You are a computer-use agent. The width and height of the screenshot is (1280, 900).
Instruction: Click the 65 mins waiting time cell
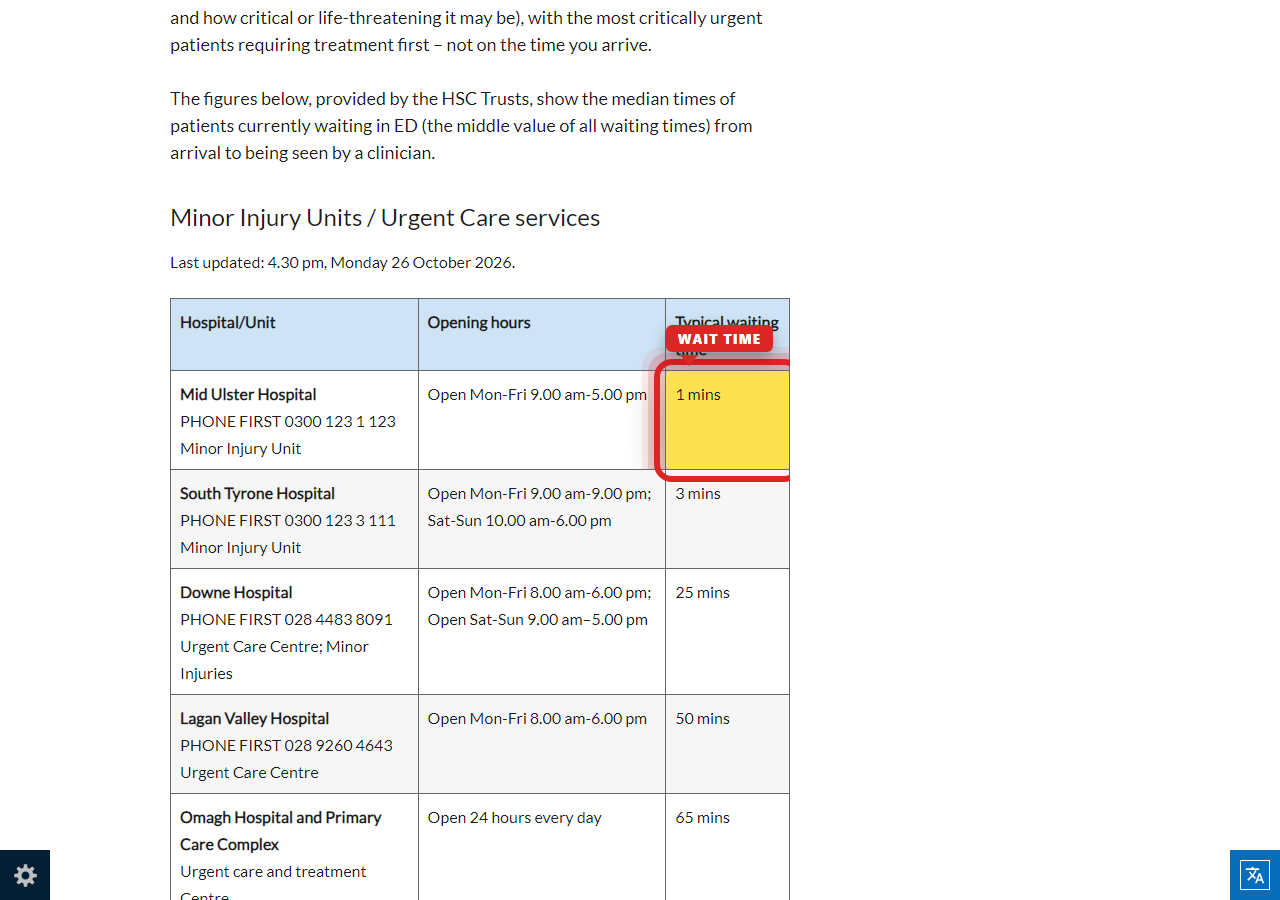click(x=727, y=846)
